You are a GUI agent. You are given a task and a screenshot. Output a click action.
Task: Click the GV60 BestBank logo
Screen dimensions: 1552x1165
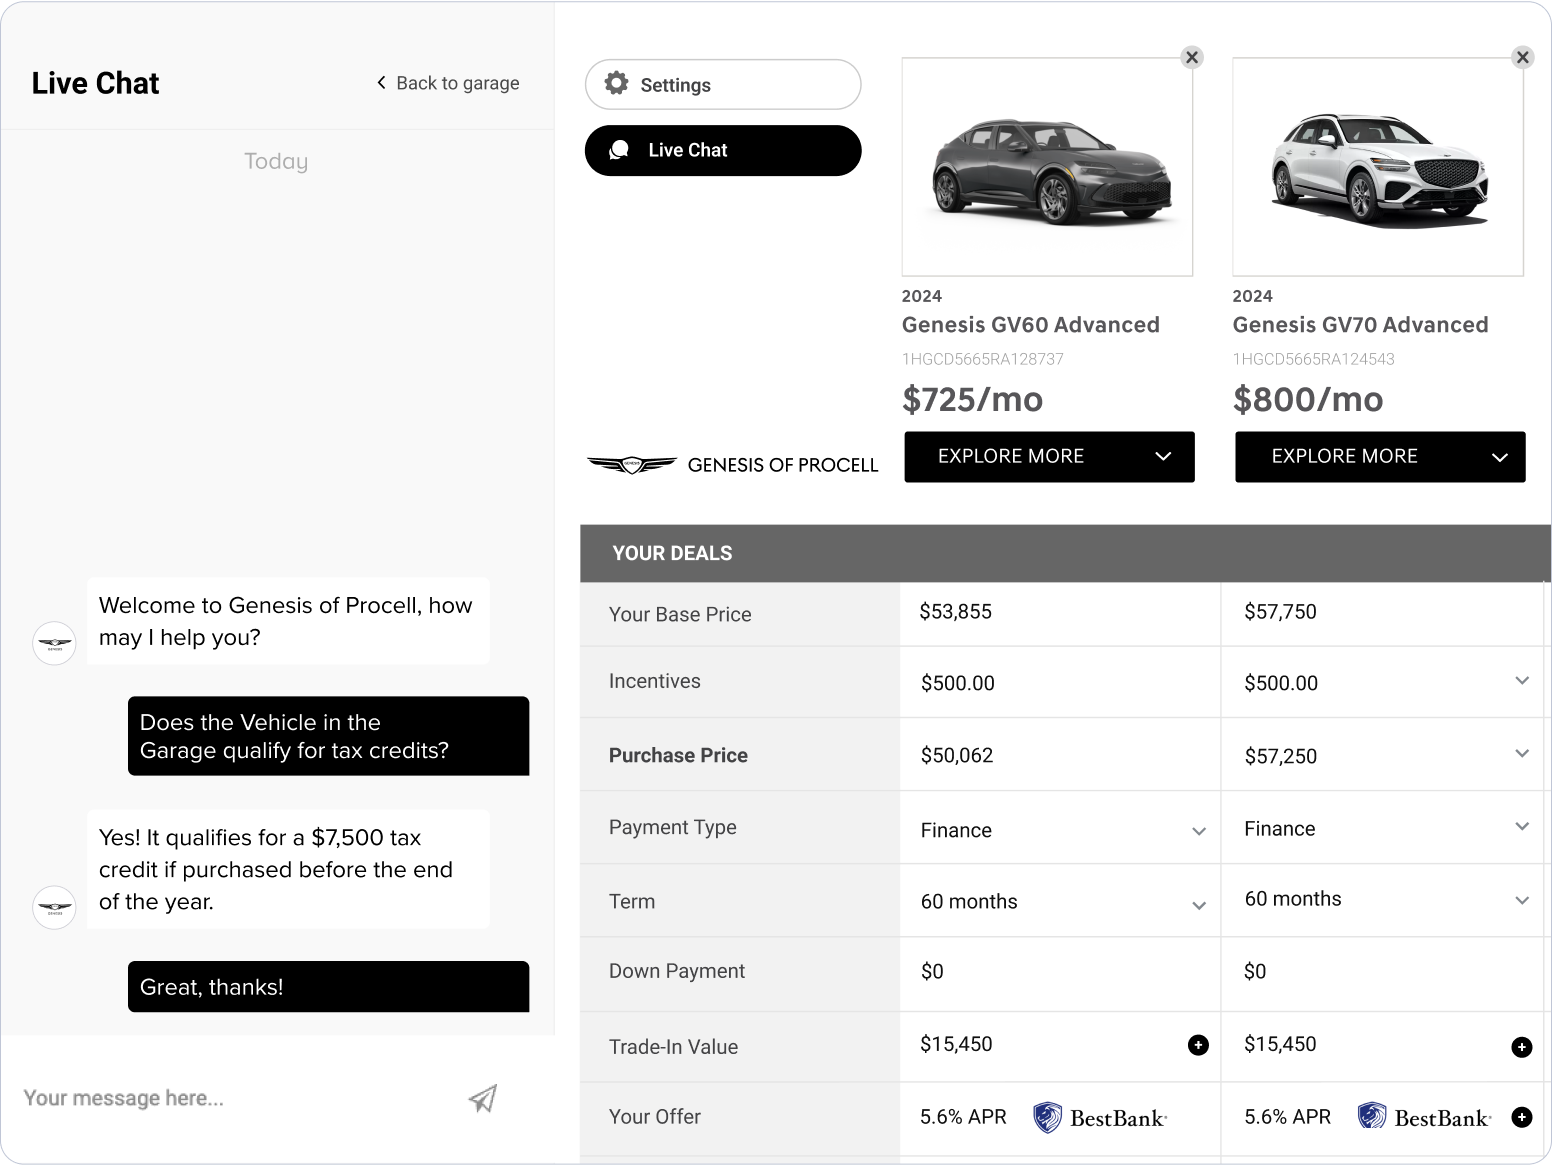click(x=1100, y=1117)
